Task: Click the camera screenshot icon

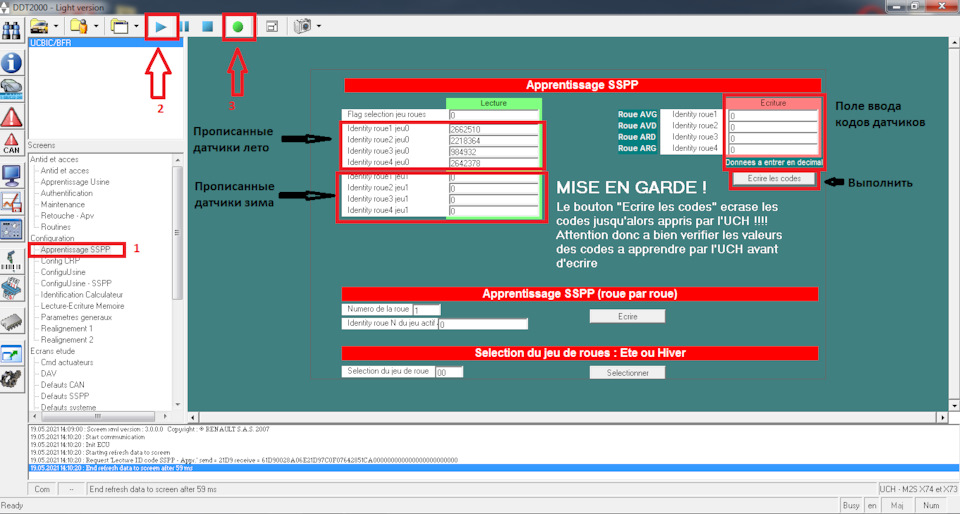Action: [x=303, y=26]
